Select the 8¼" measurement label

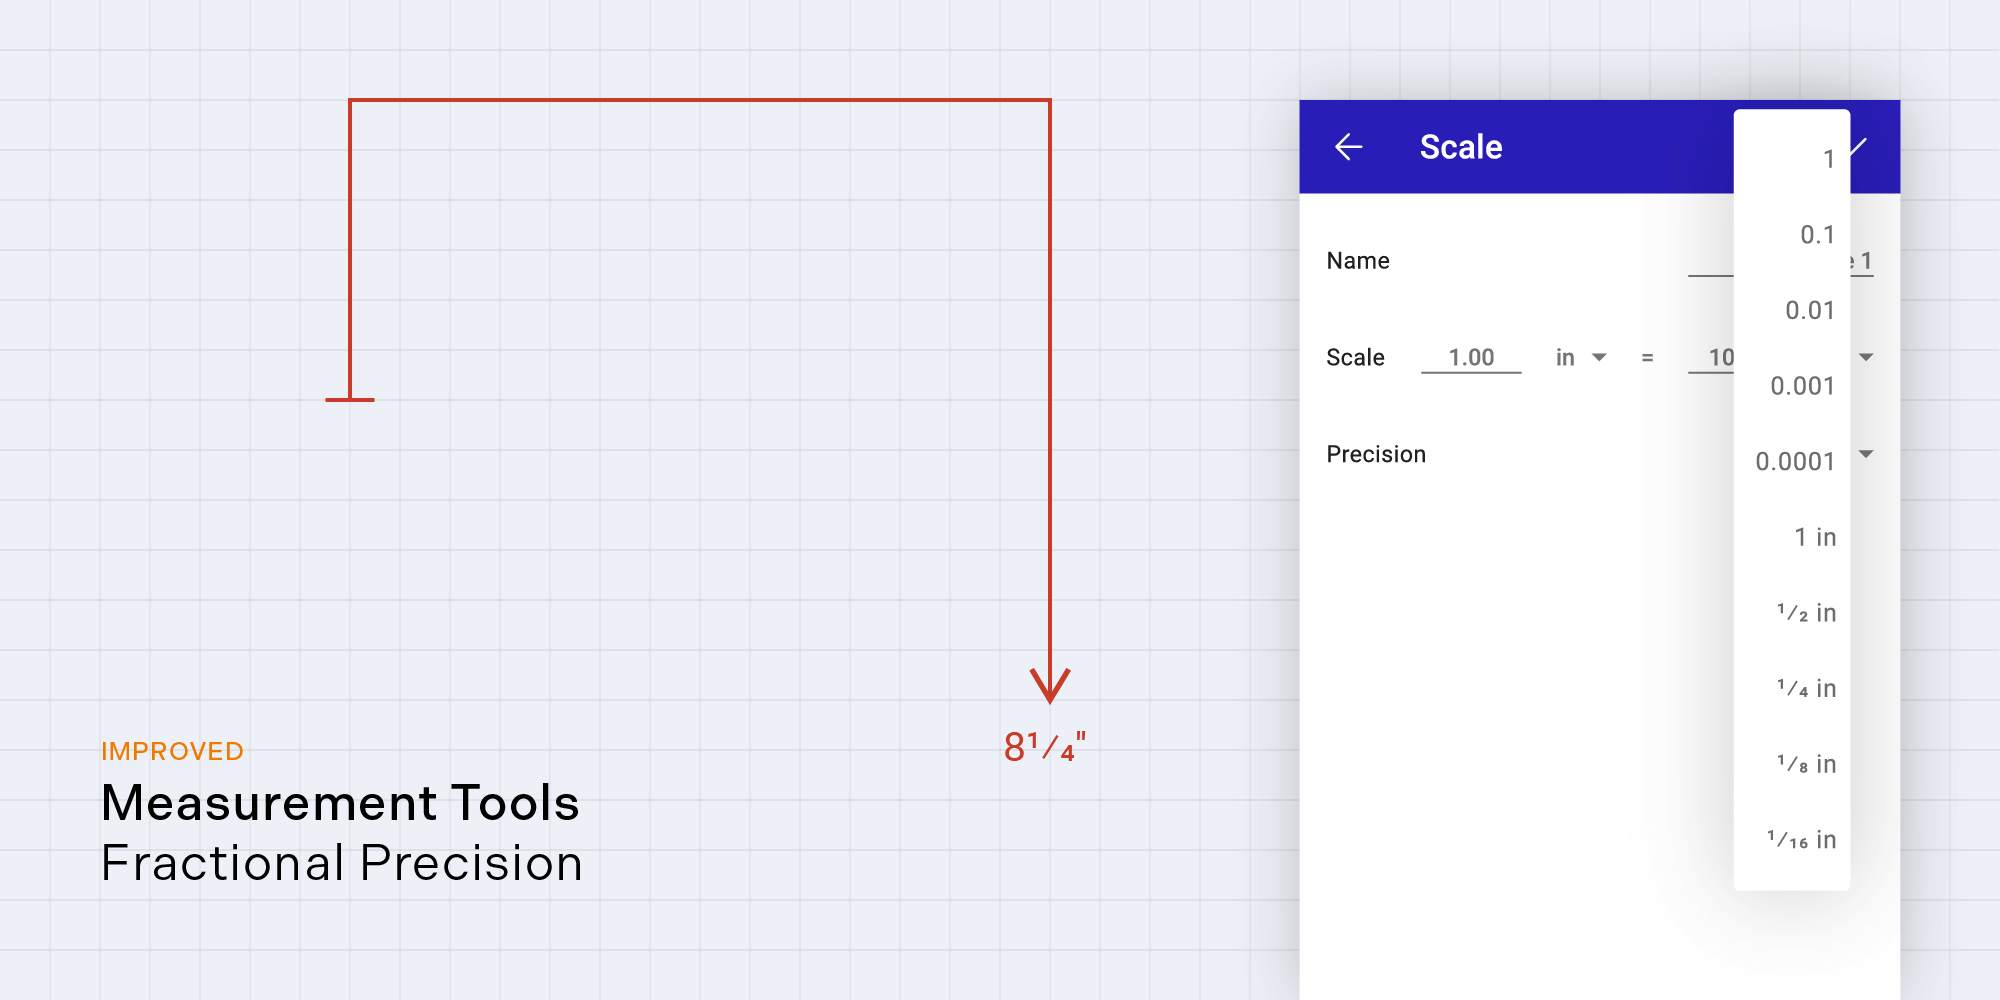pos(1044,747)
